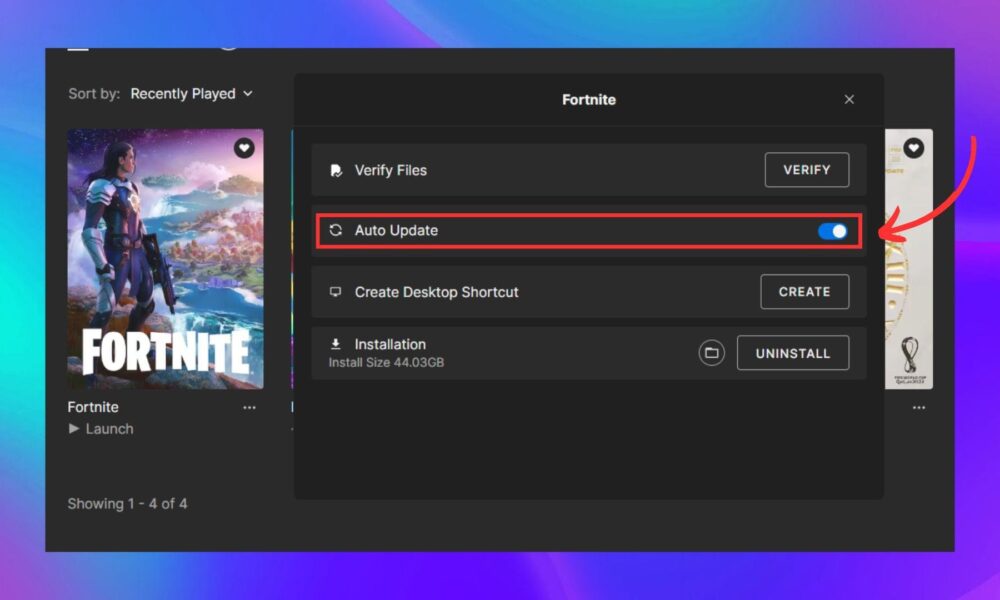Screen dimensions: 1000x600
Task: Close the Fortnite settings dialog
Action: (x=849, y=99)
